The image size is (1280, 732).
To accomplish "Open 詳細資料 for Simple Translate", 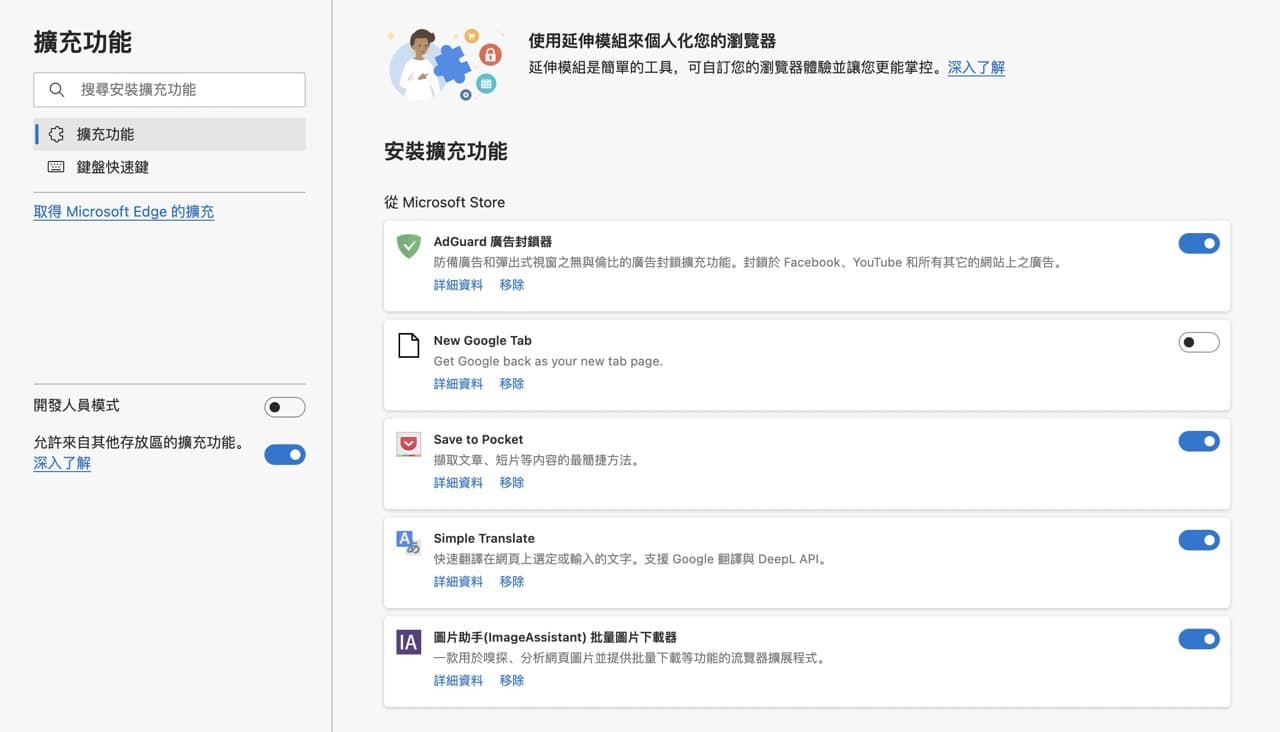I will point(458,582).
